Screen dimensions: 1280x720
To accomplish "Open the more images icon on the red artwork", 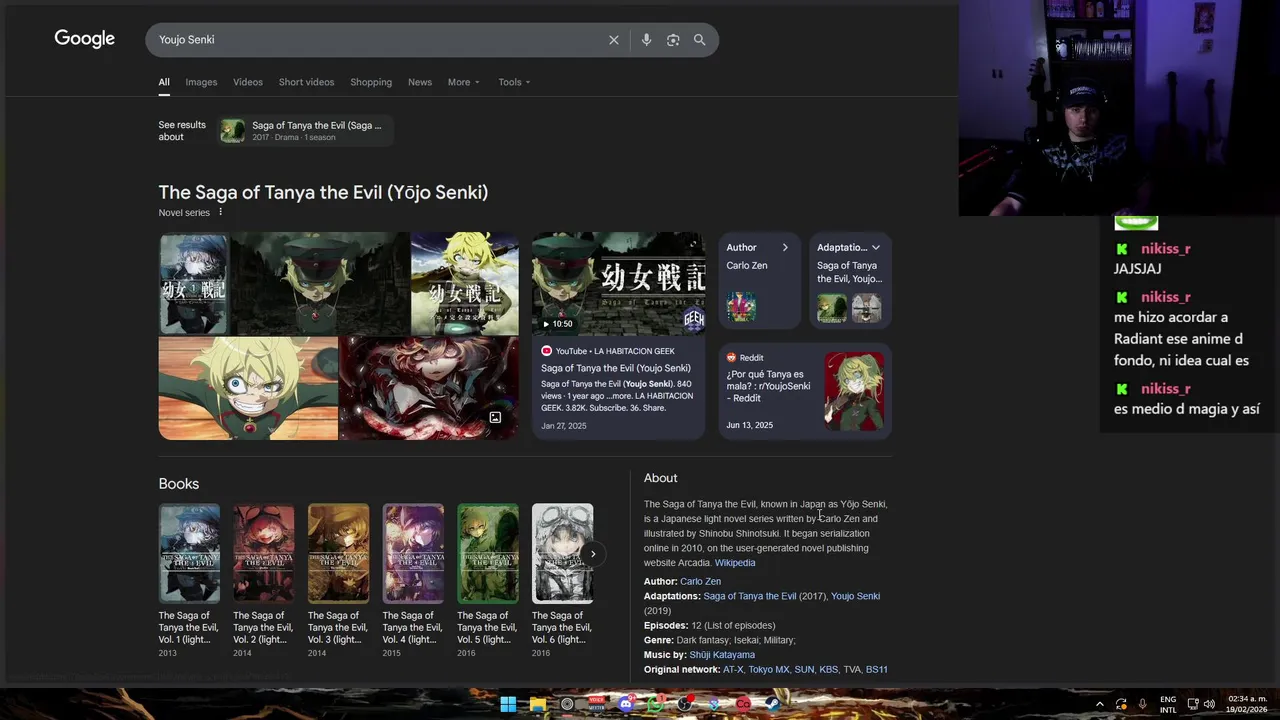I will 495,417.
